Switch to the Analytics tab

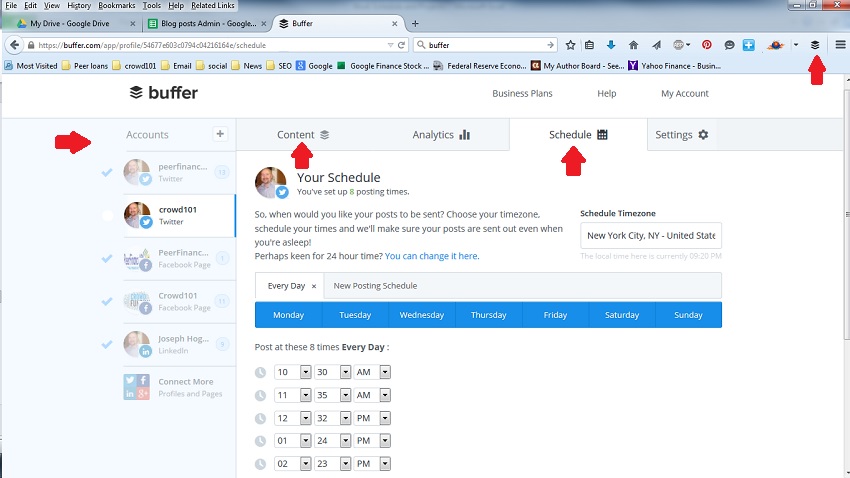[441, 134]
